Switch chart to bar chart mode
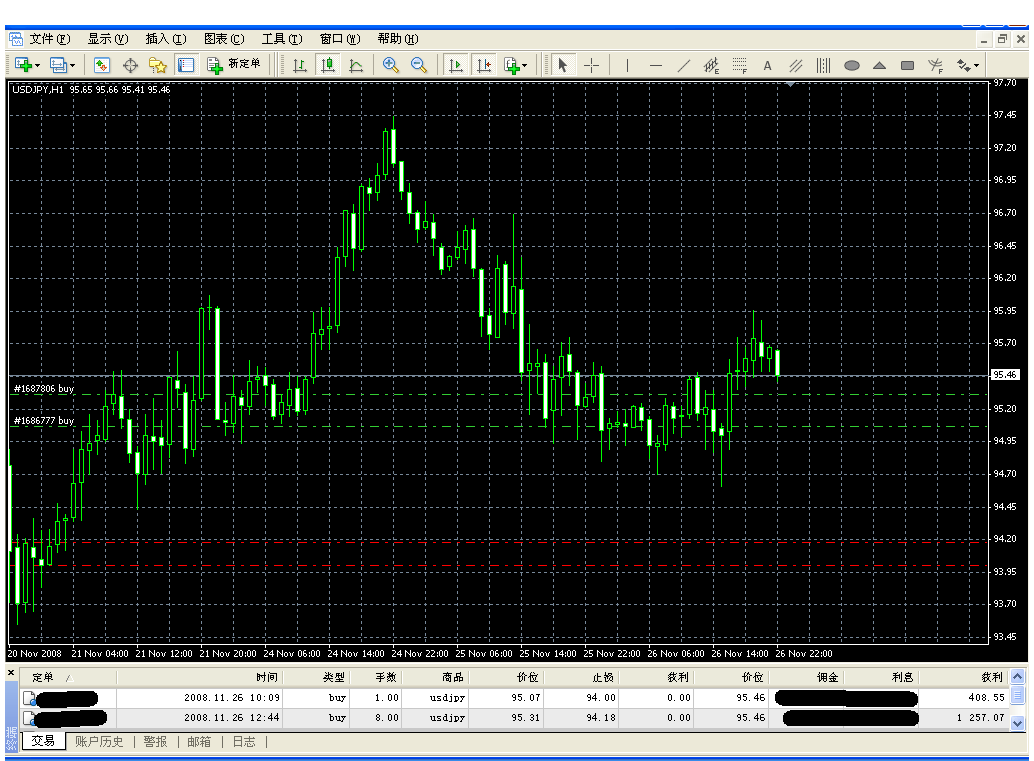Screen dimensions: 1034x761 [299, 65]
